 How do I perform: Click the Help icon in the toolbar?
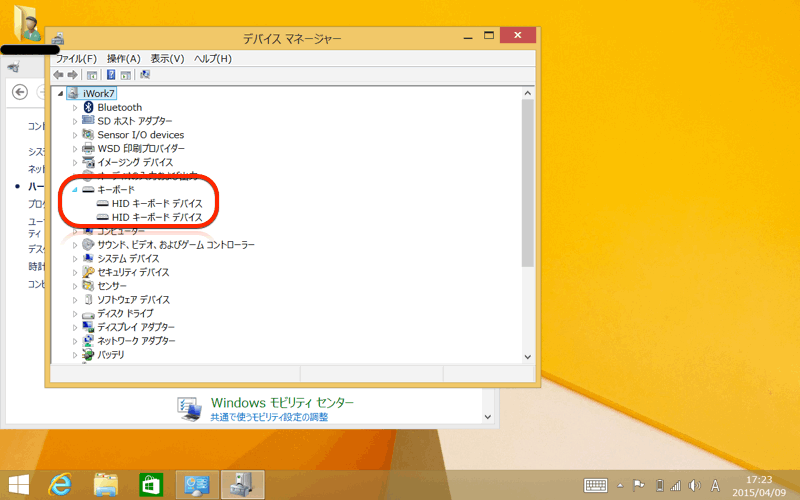click(110, 75)
